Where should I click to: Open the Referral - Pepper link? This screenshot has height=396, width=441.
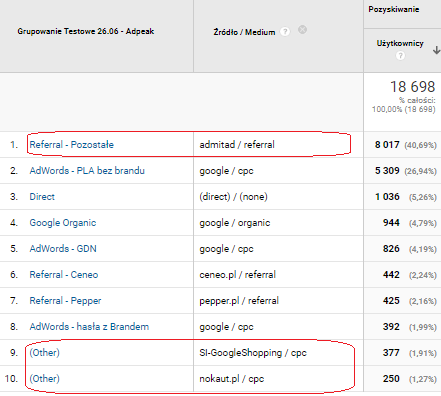click(65, 301)
